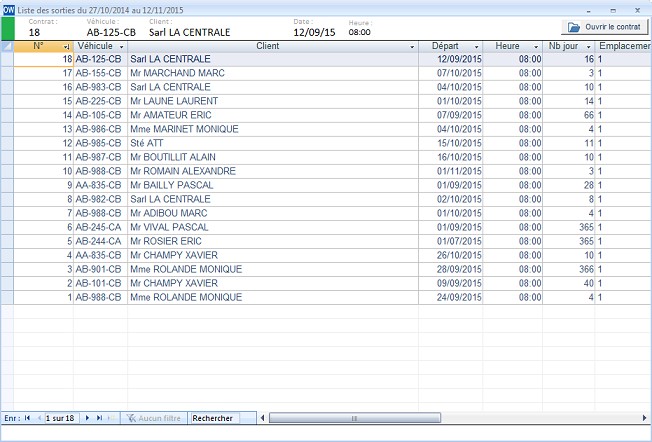Image resolution: width=652 pixels, height=442 pixels.
Task: Select the client cell Mr ADIBOU MARC
Action: [273, 213]
